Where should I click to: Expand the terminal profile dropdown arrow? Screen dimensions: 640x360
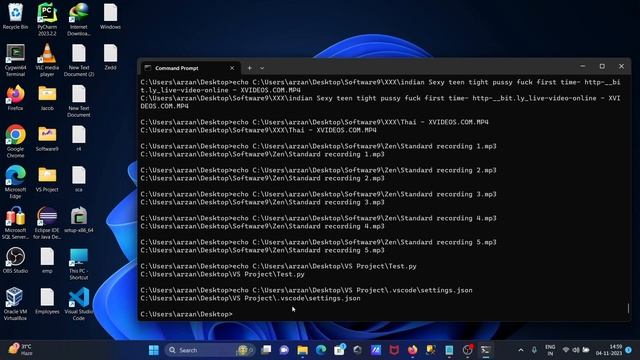[262, 68]
